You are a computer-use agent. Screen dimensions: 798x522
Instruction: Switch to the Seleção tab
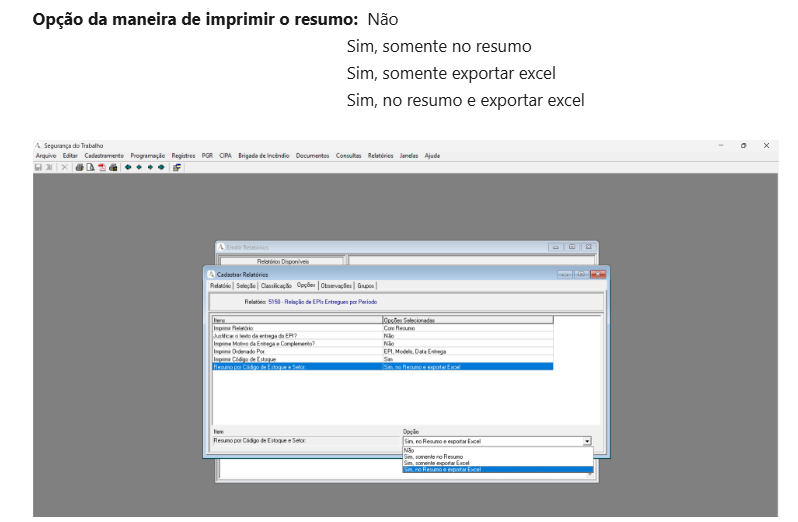245,286
